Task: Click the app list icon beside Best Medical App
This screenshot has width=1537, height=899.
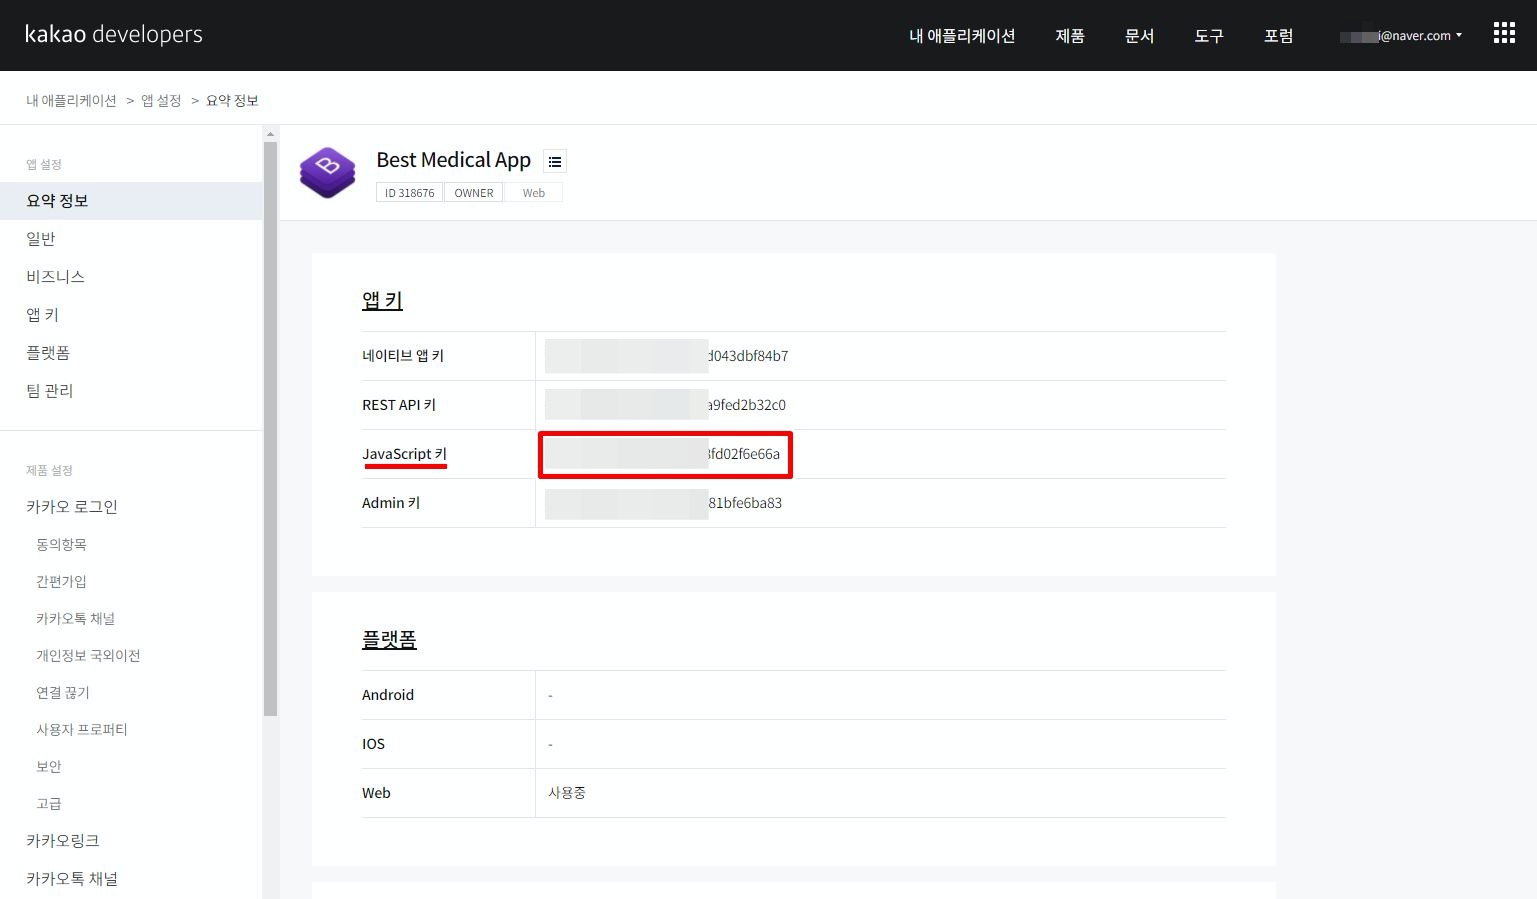Action: 555,161
